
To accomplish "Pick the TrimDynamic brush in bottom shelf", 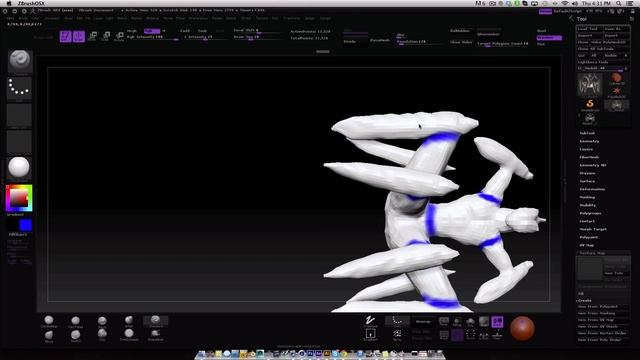I will click(x=129, y=335).
